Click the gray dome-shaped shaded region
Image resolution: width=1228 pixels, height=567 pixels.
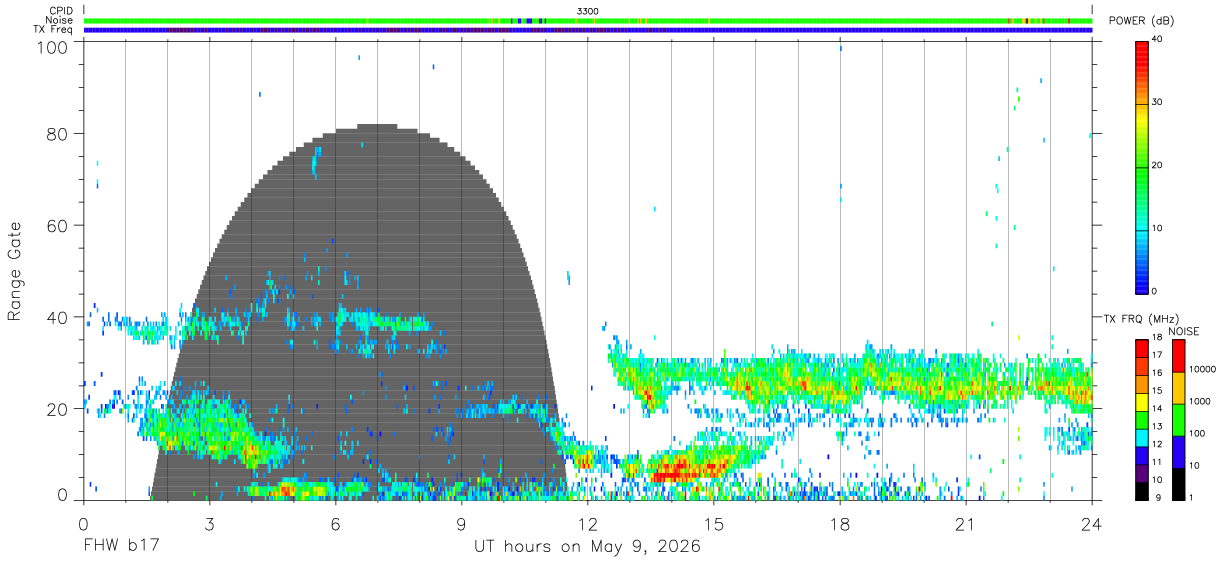(360, 311)
